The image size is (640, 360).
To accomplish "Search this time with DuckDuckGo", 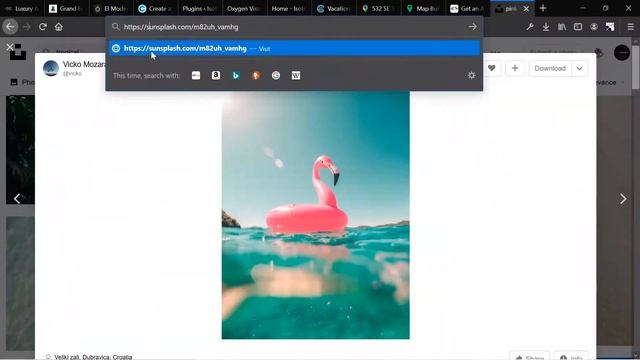I will pyautogui.click(x=256, y=75).
